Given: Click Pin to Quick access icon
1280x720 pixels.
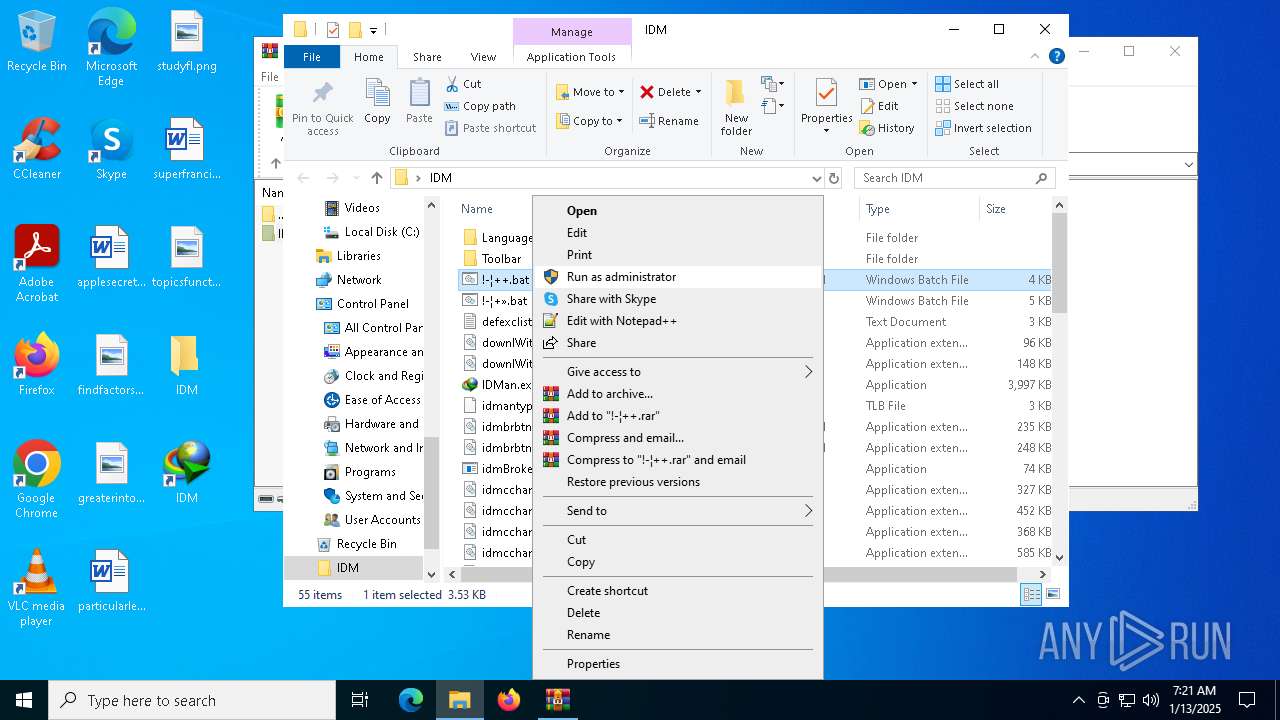Looking at the screenshot, I should click(x=322, y=107).
